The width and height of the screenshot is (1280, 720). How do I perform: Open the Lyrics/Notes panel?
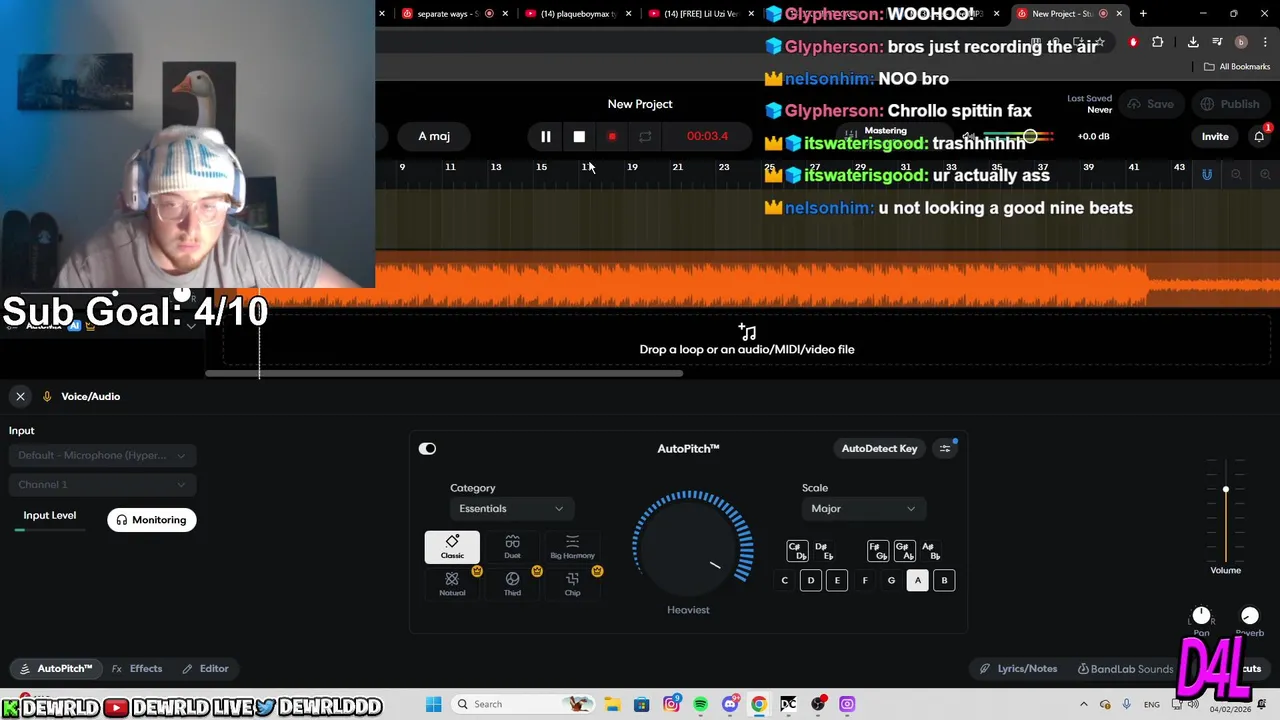pyautogui.click(x=1018, y=668)
